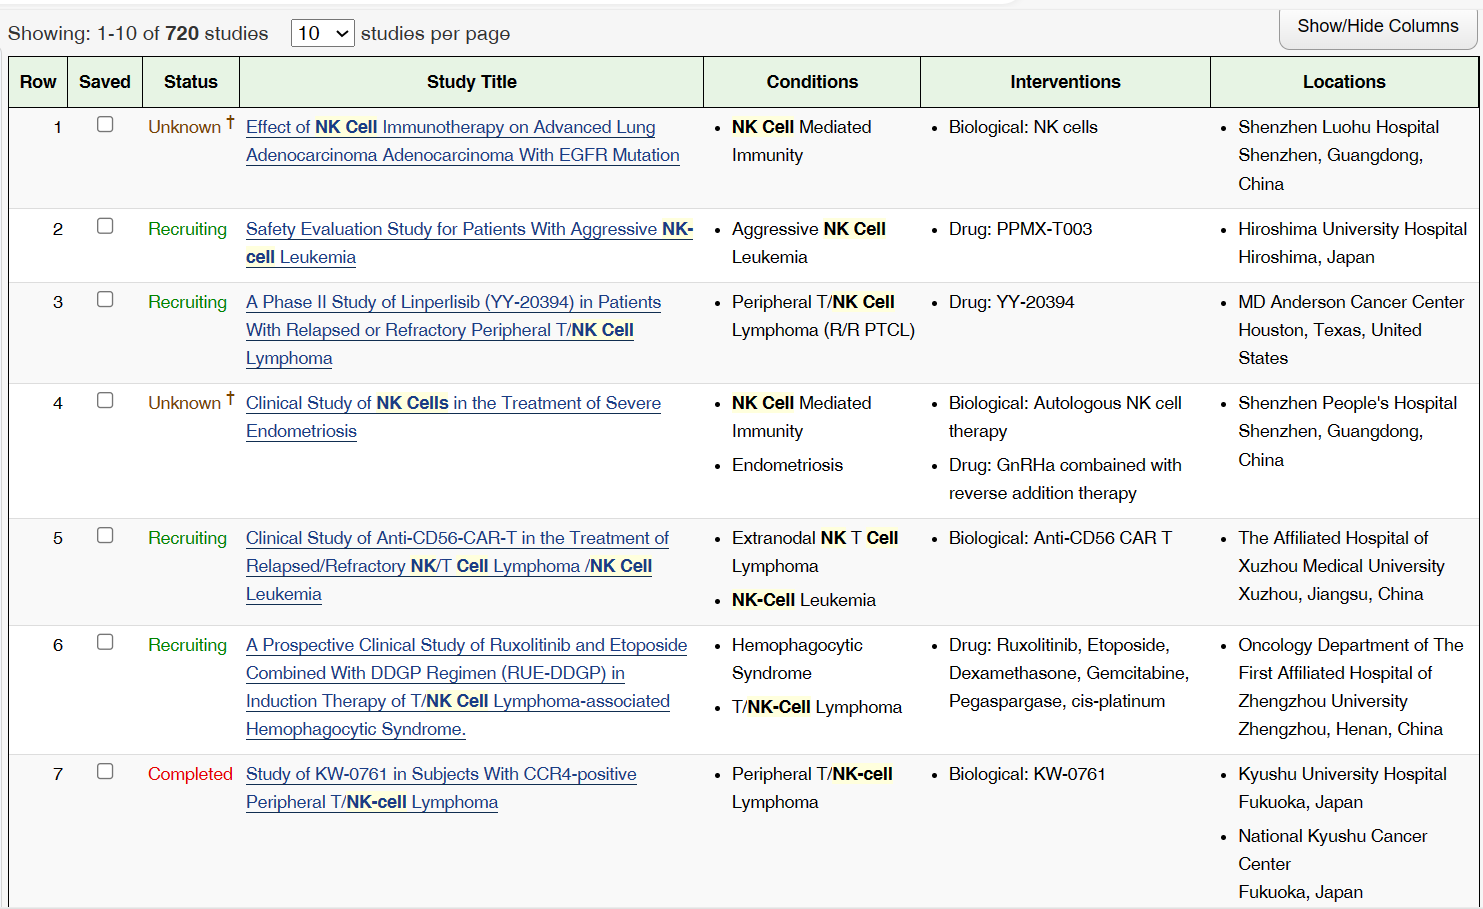Image resolution: width=1483 pixels, height=909 pixels.
Task: Click the Locations column header
Action: point(1343,82)
